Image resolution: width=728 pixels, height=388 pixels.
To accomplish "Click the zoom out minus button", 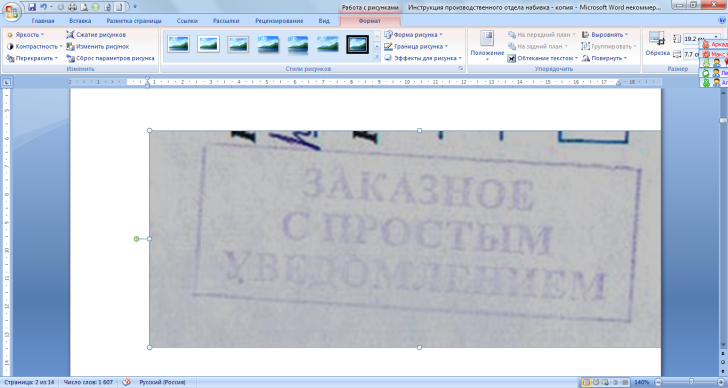I will coord(657,382).
